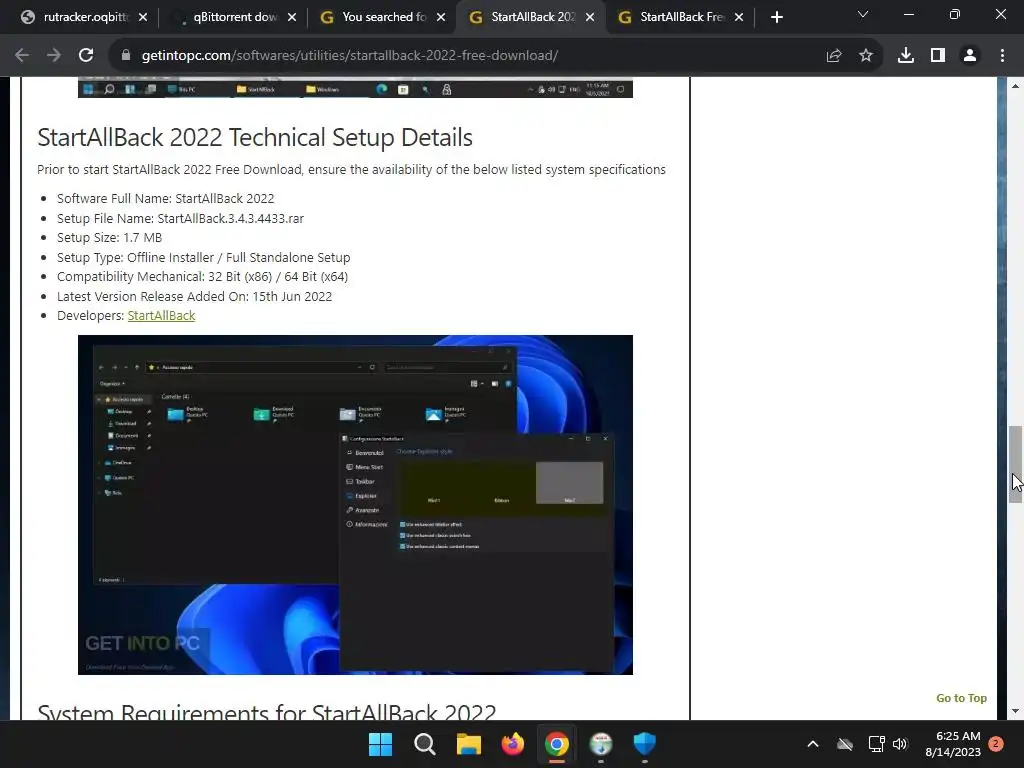The width and height of the screenshot is (1024, 768).
Task: Close the active StartAllBack 2022 tab
Action: point(590,17)
